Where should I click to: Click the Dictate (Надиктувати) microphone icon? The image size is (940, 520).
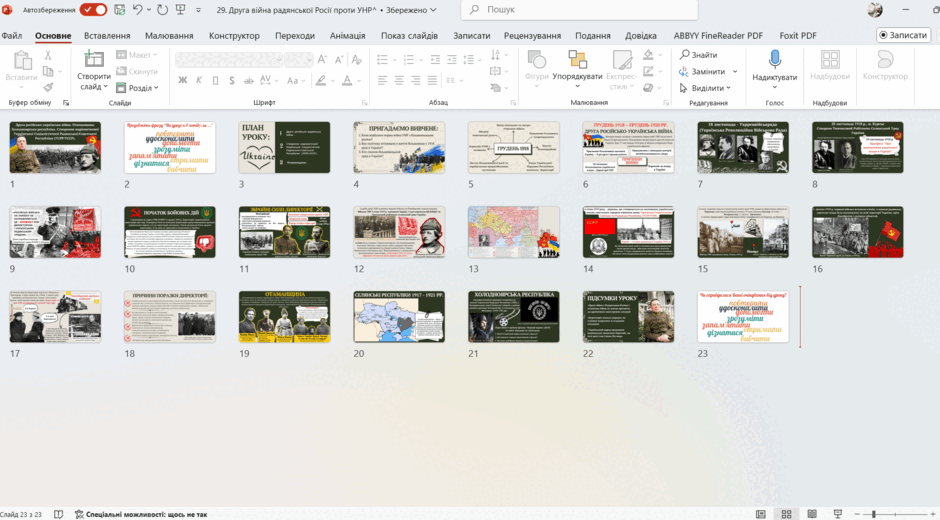coord(775,59)
